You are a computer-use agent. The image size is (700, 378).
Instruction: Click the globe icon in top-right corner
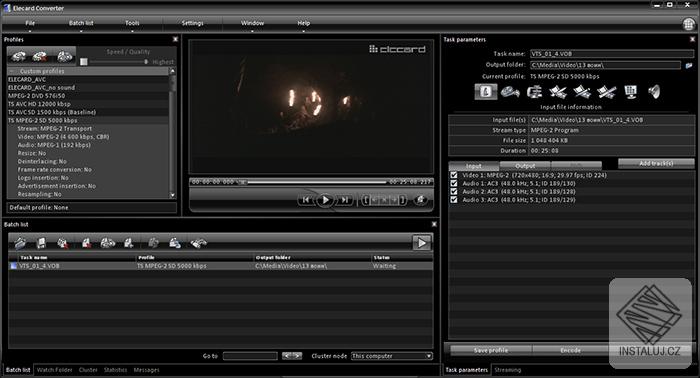click(x=689, y=24)
